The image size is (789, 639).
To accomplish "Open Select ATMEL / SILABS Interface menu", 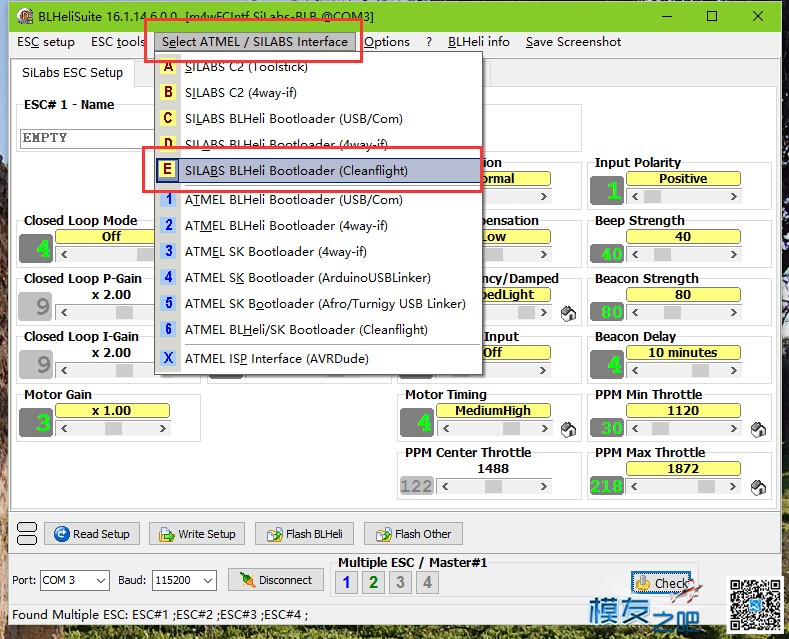I will point(255,42).
